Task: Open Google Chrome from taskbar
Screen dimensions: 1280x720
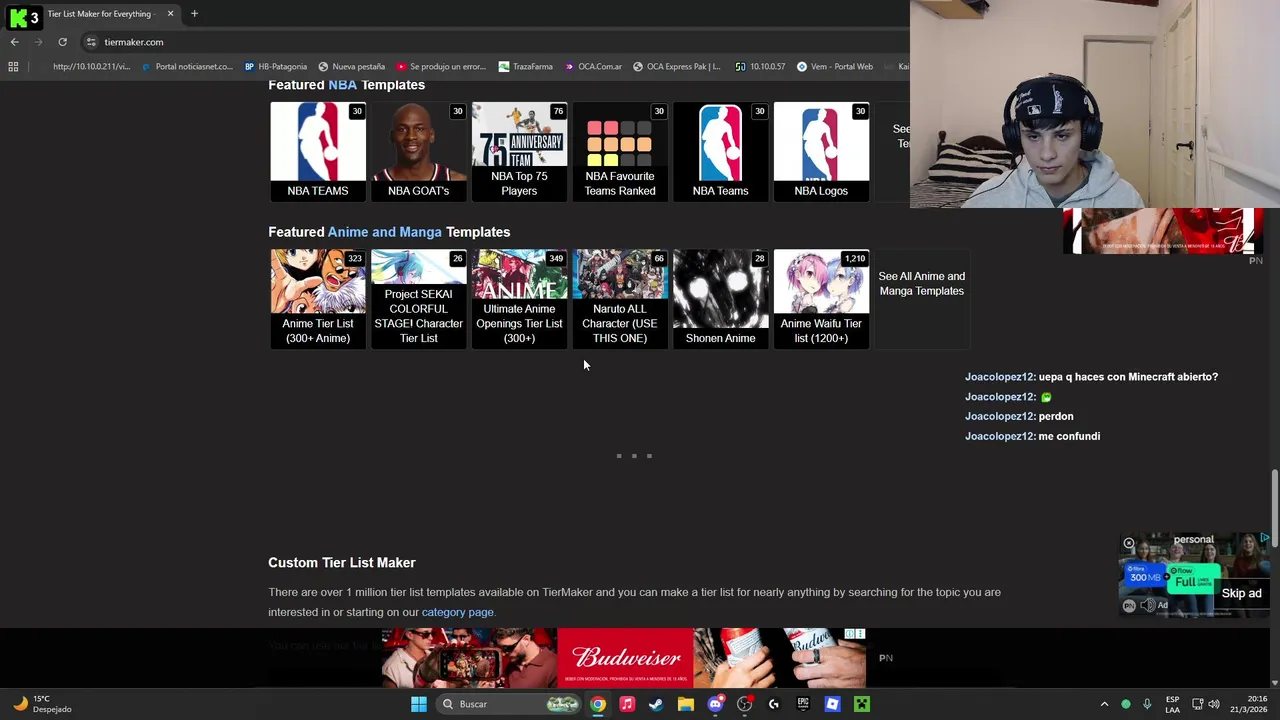Action: 597,704
